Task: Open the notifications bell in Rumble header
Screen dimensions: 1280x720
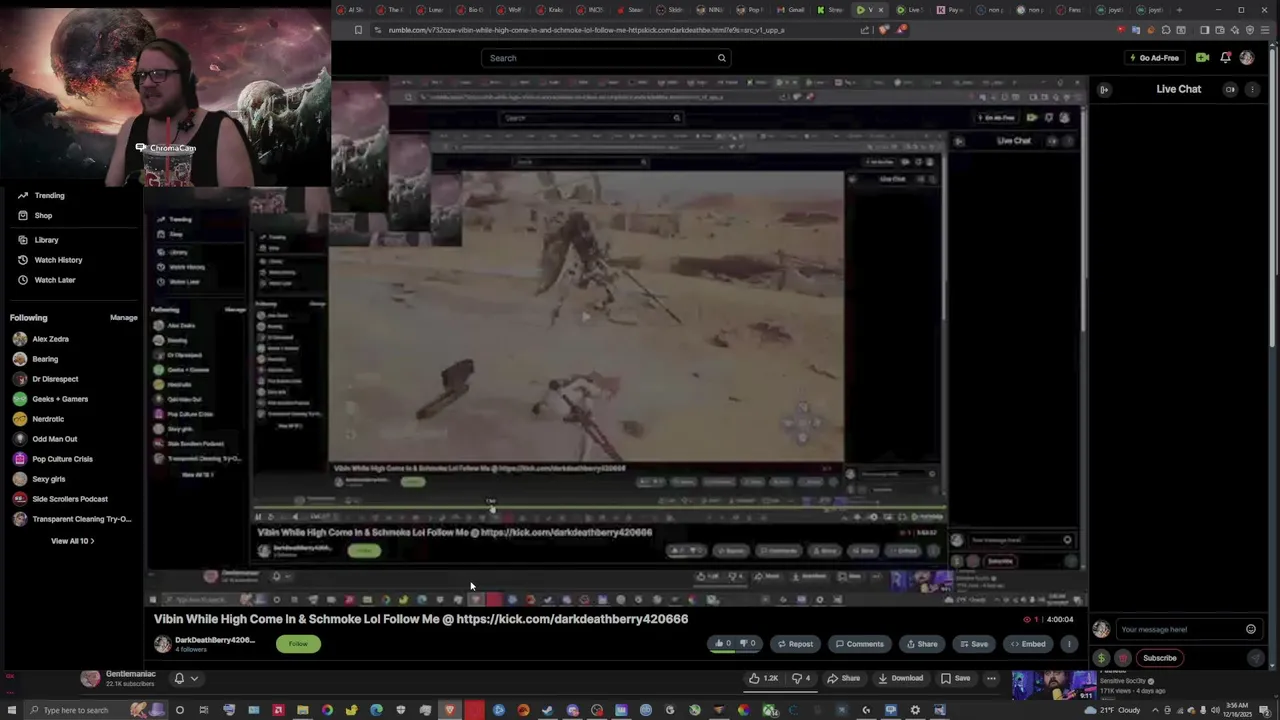Action: click(1225, 58)
